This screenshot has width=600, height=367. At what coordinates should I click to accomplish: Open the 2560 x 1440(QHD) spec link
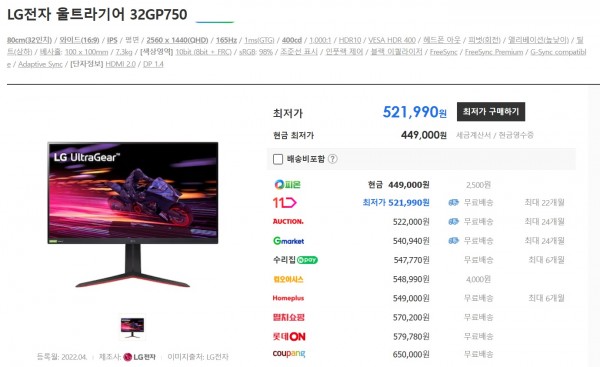(x=177, y=40)
